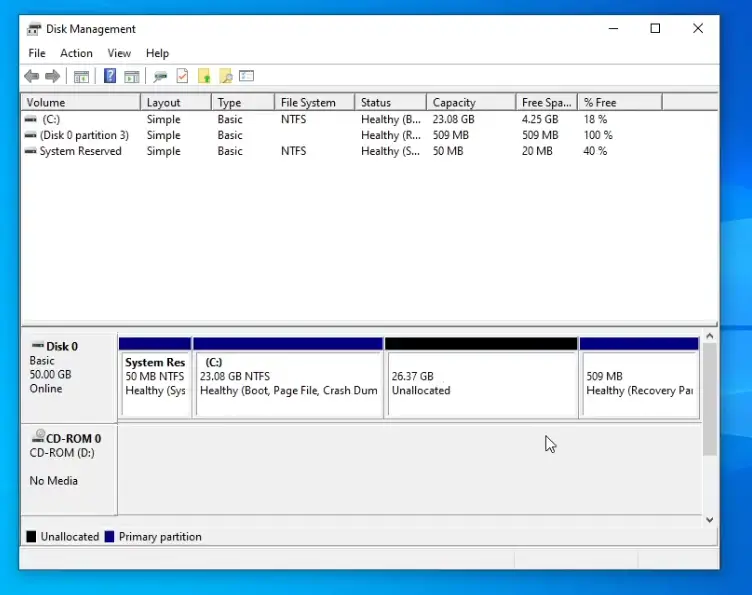Click the 50 MB capacity cell

(448, 151)
